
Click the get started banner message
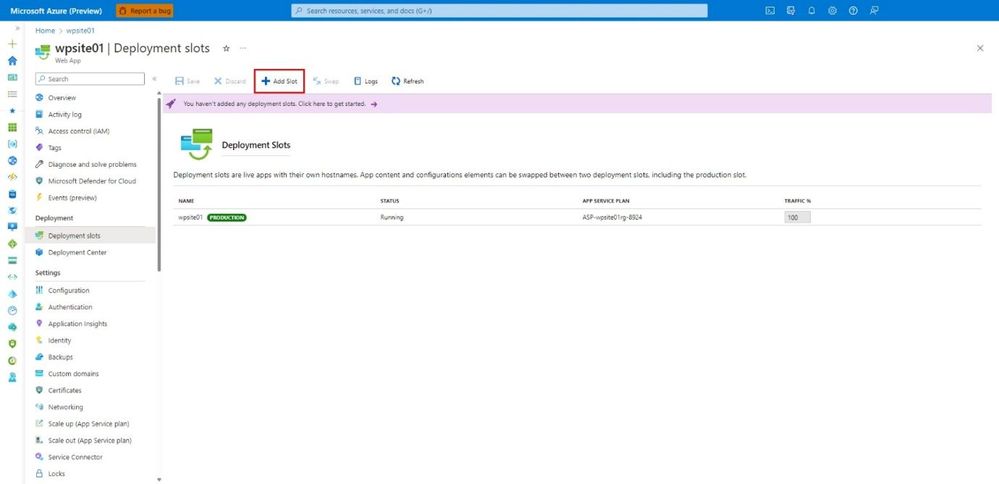pyautogui.click(x=275, y=104)
